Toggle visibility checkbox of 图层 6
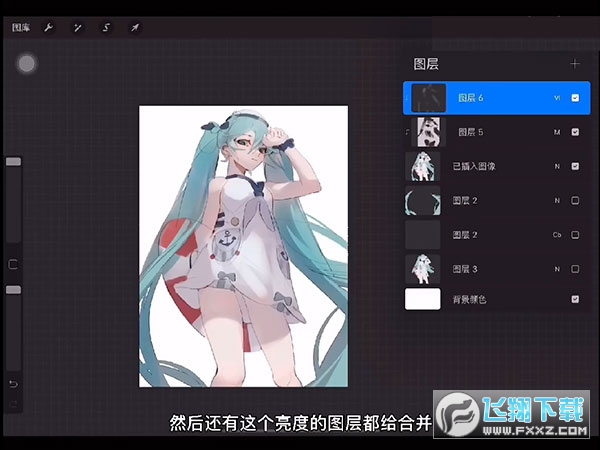The image size is (600, 450). click(575, 98)
